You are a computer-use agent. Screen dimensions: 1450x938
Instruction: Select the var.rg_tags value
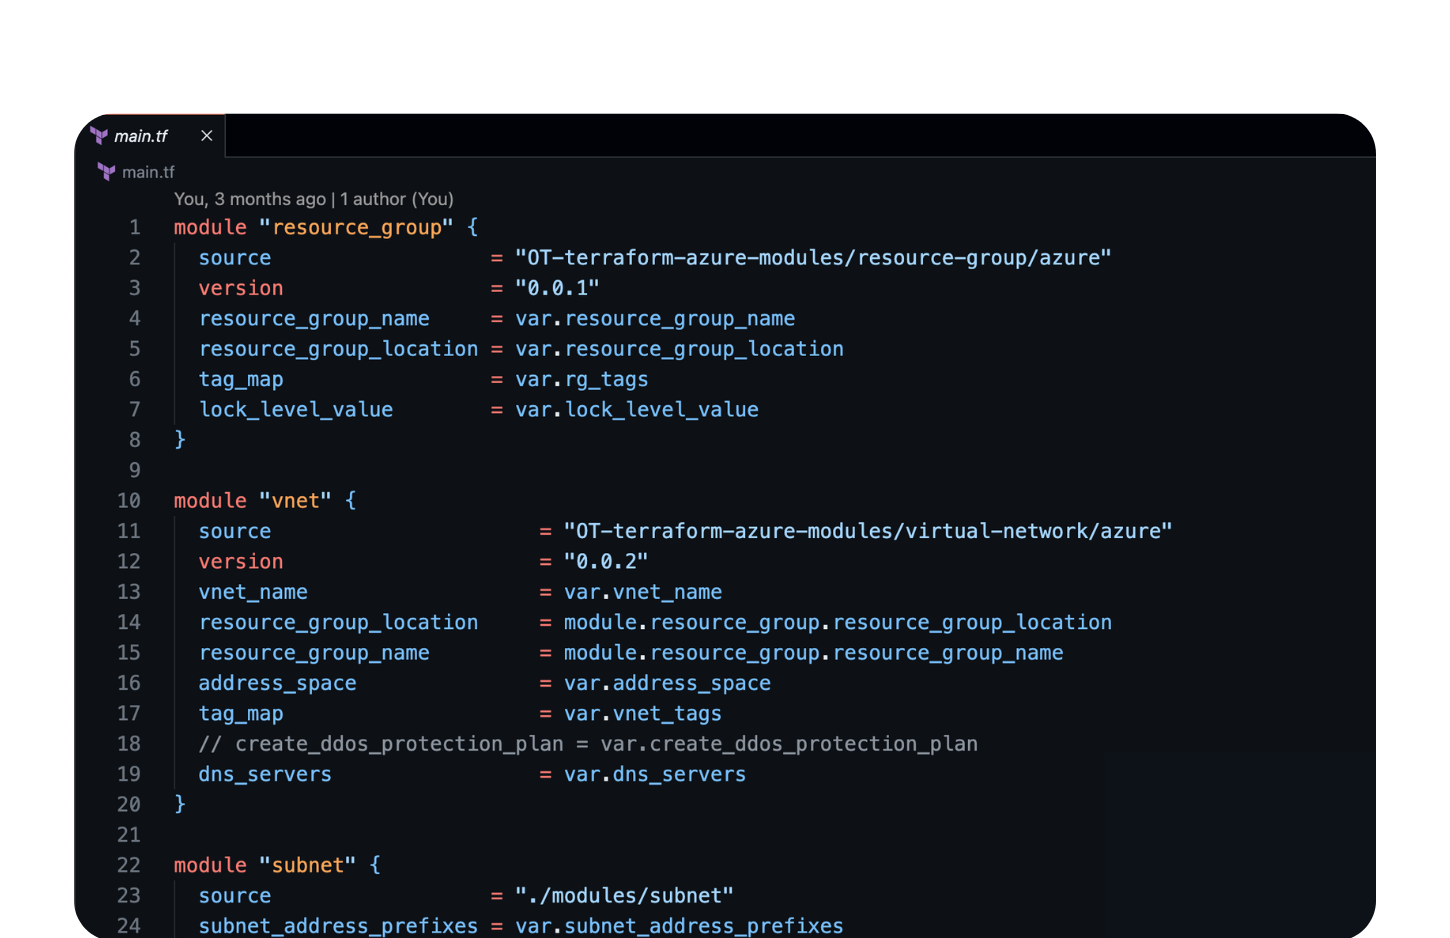pyautogui.click(x=580, y=379)
